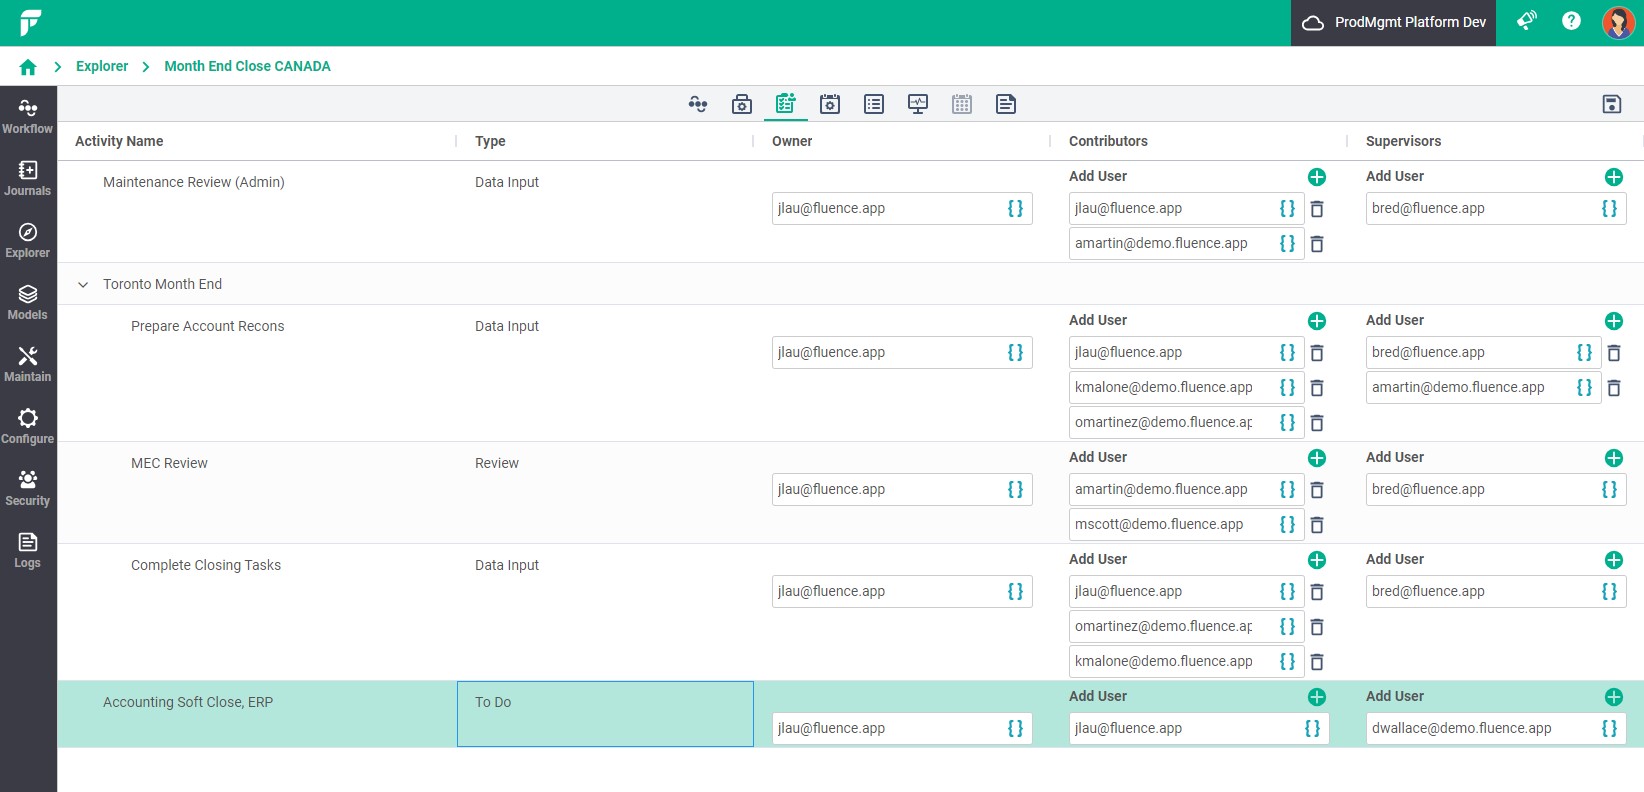Viewport: 1644px width, 792px height.
Task: Delete omartinez contributor from Prepare Account Recons
Action: [1317, 423]
